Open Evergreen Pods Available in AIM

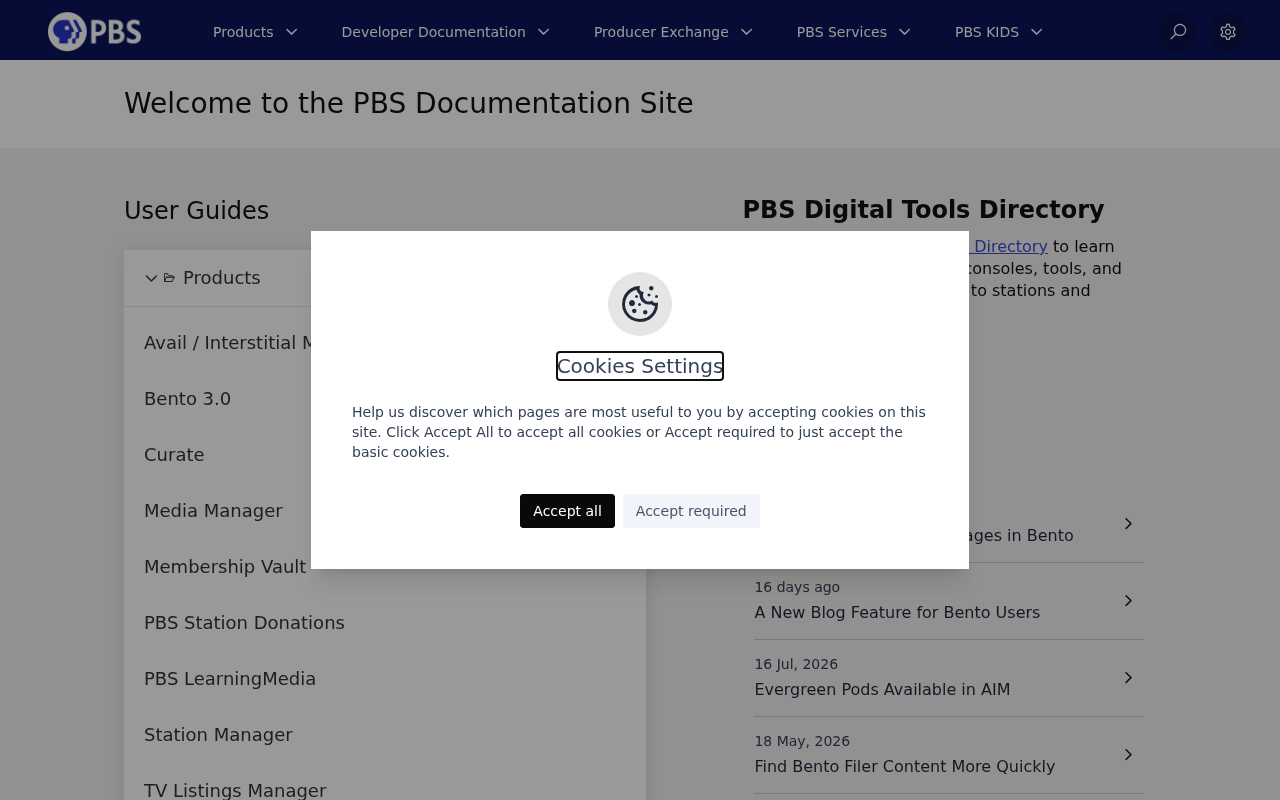click(x=882, y=690)
